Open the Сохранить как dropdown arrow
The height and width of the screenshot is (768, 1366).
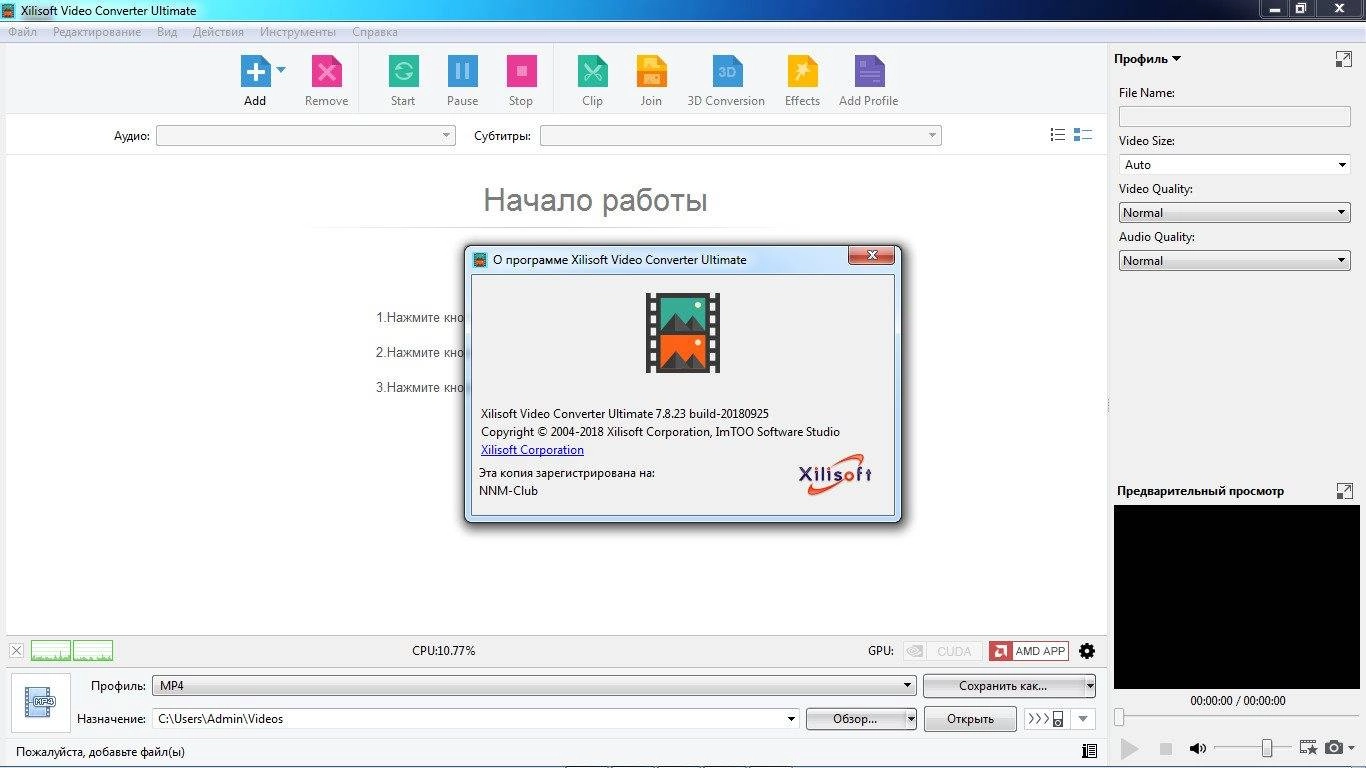(x=1090, y=686)
